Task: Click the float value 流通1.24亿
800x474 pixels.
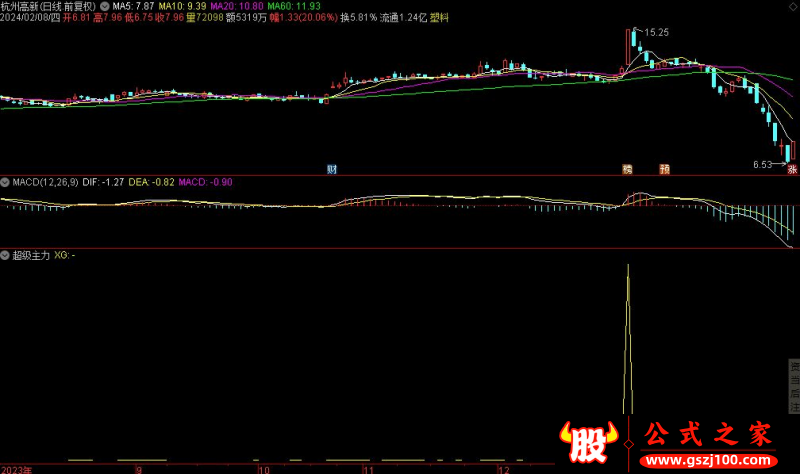Action: pos(403,18)
